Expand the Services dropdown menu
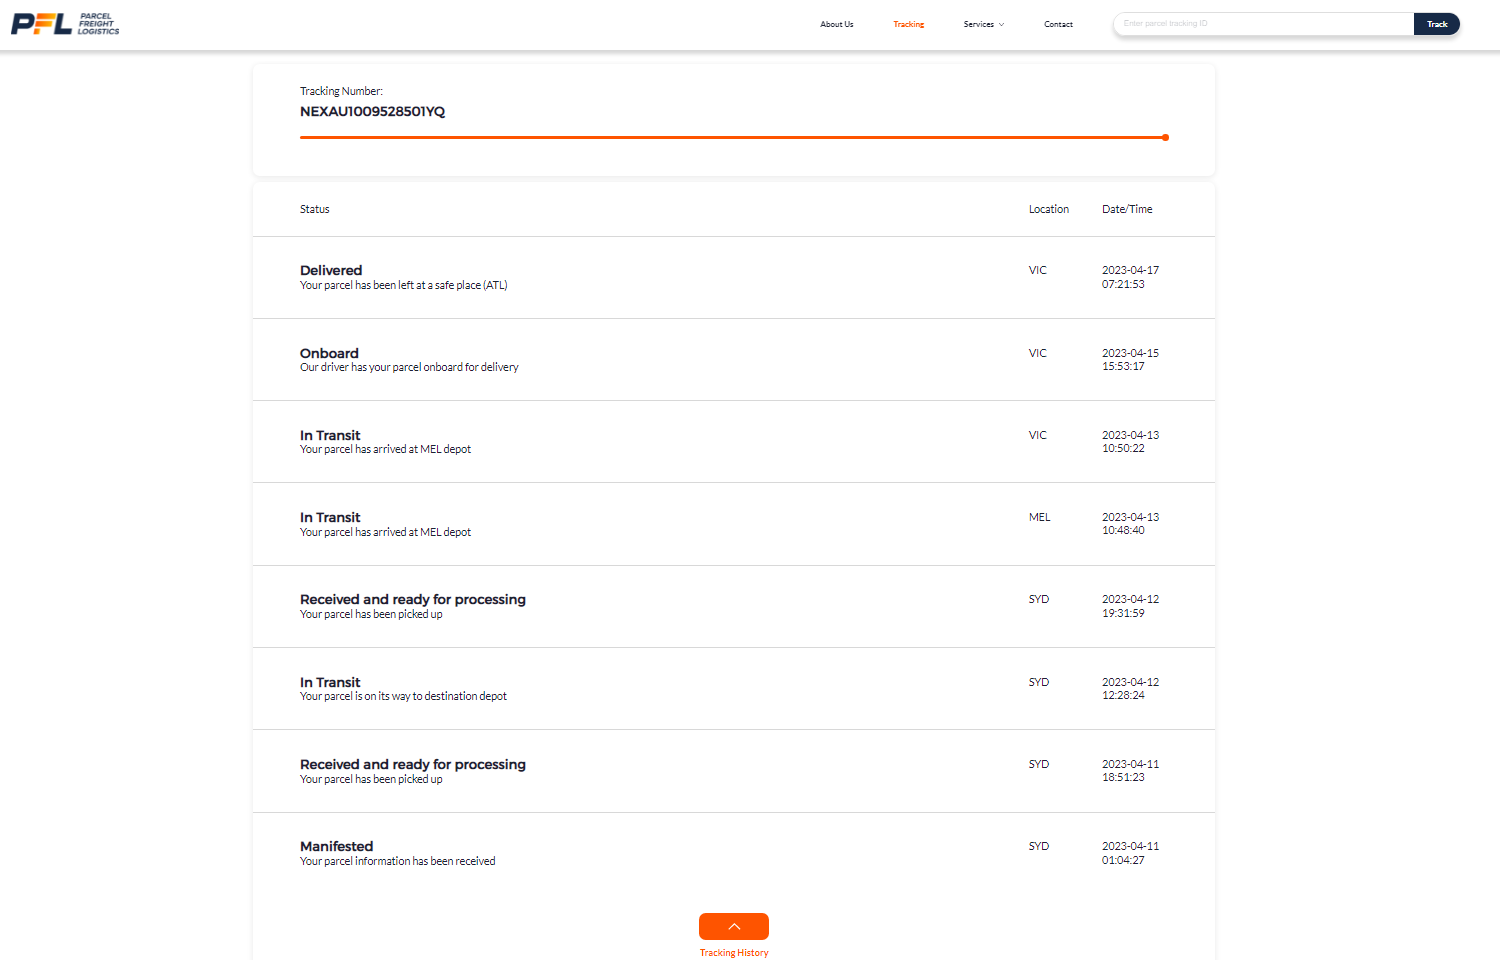This screenshot has height=960, width=1500. point(983,24)
